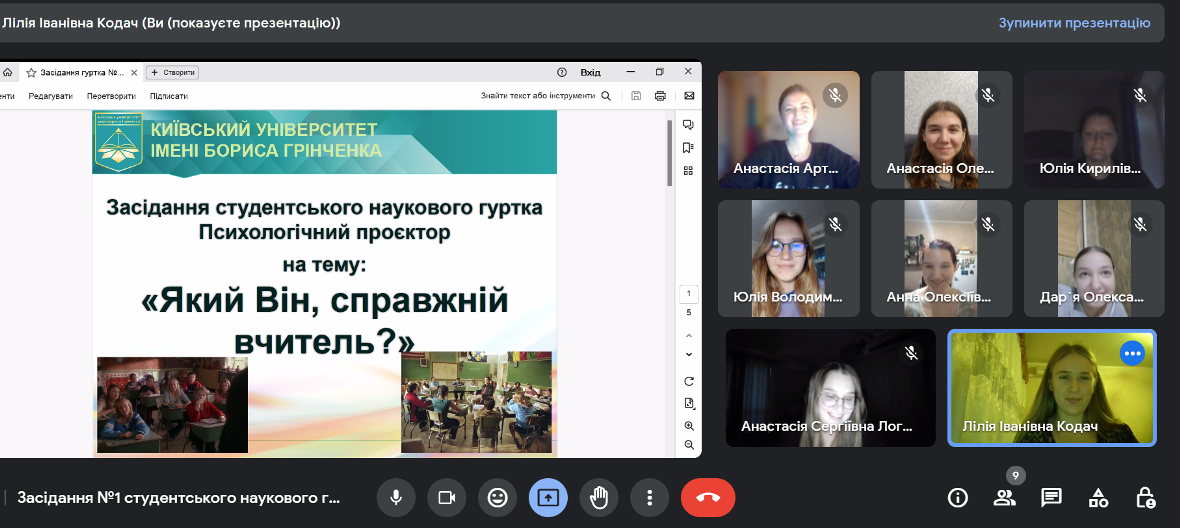Open the Перетворити menu
1180x528 pixels.
click(x=111, y=96)
